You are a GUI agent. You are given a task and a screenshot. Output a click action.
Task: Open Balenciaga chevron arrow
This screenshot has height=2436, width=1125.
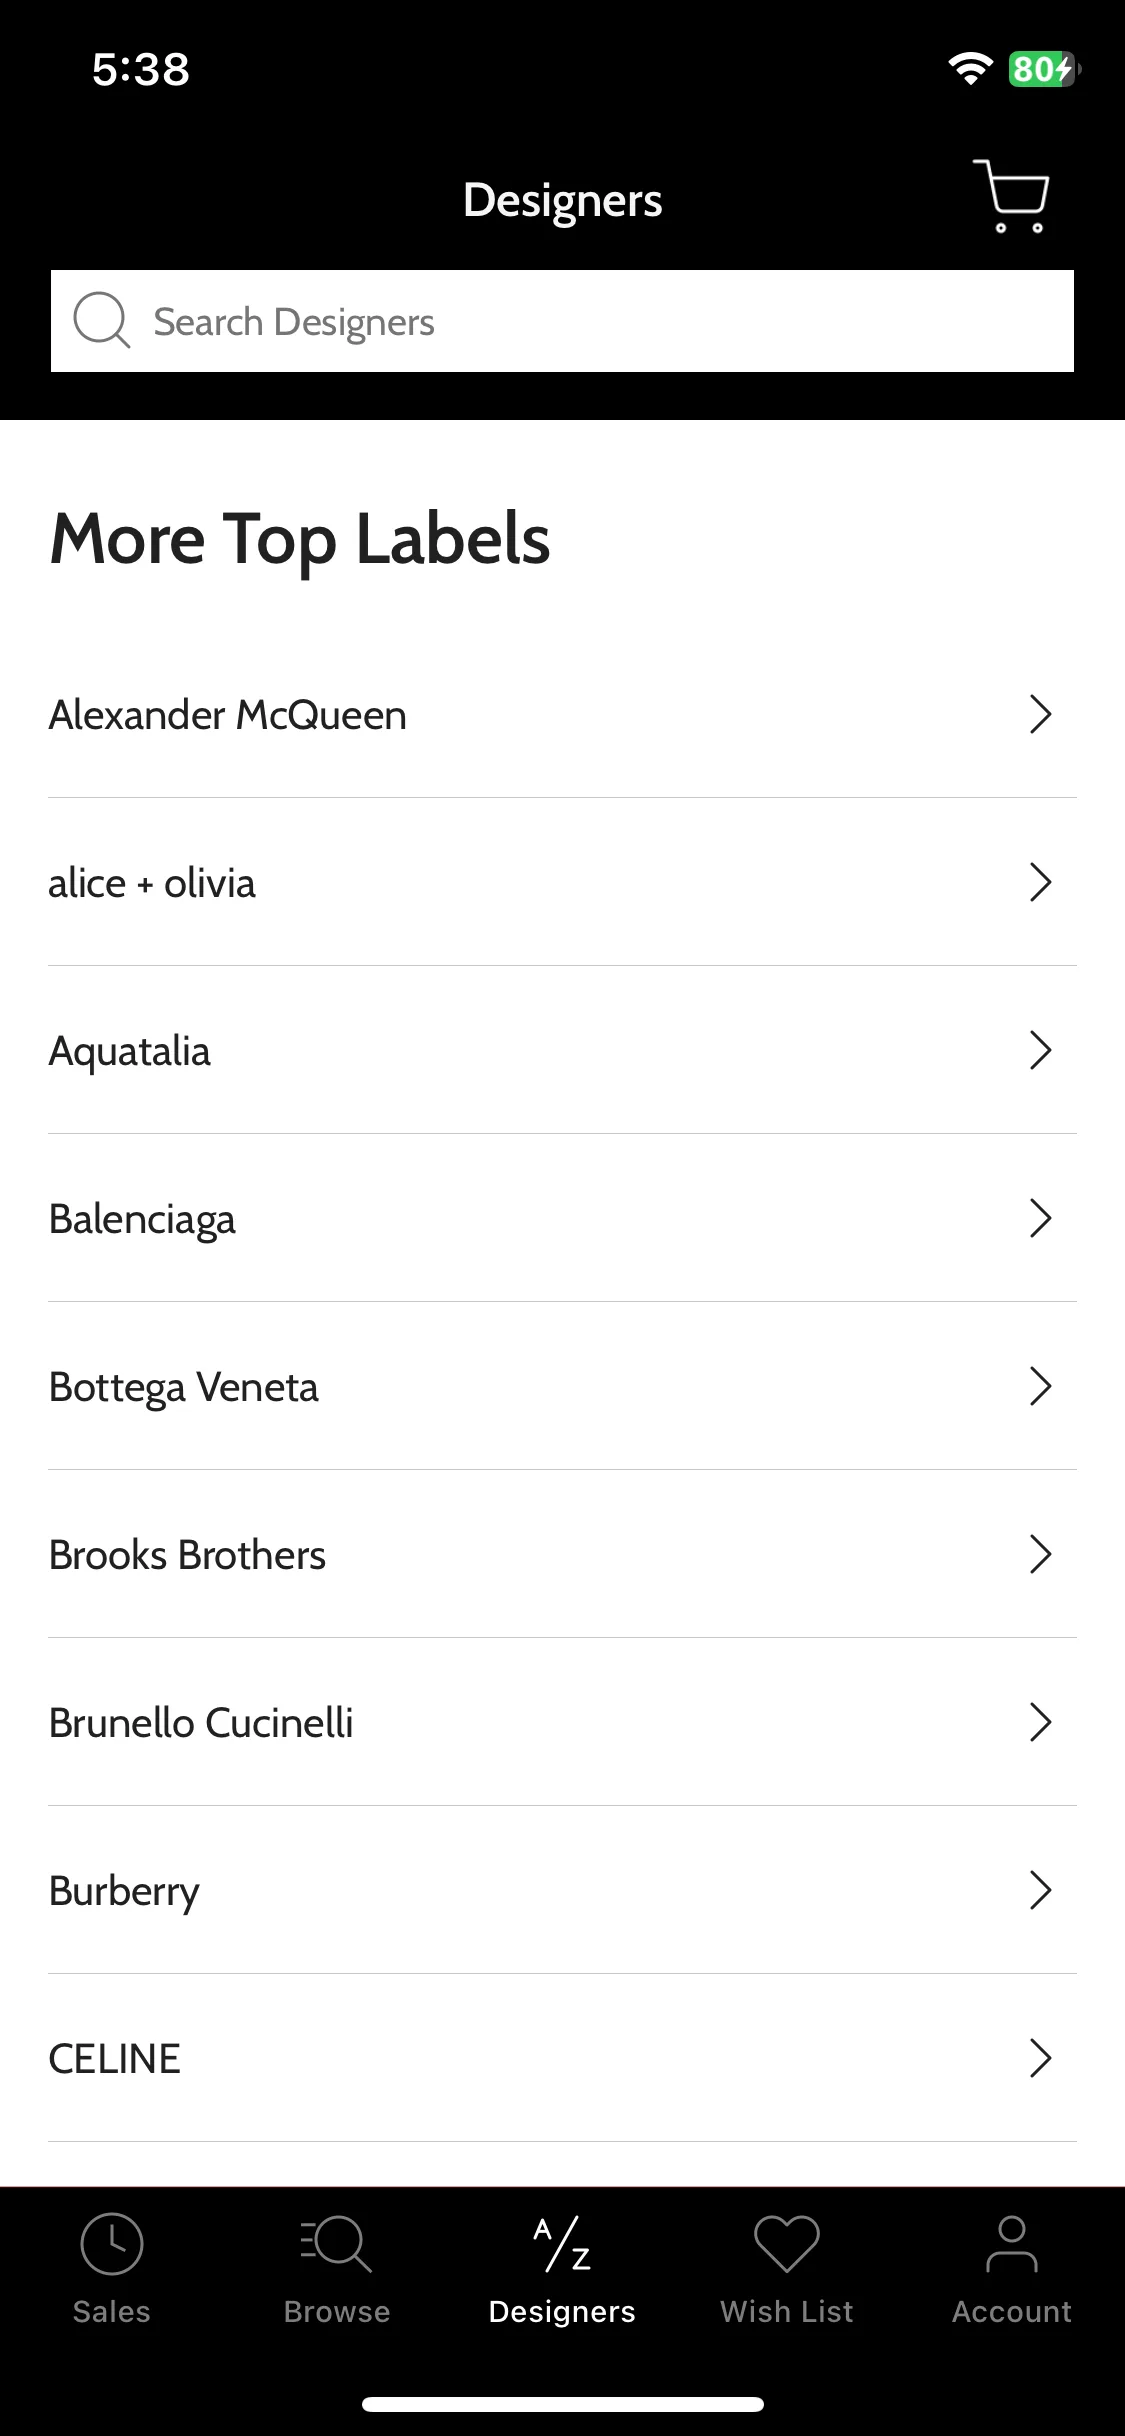1041,1218
